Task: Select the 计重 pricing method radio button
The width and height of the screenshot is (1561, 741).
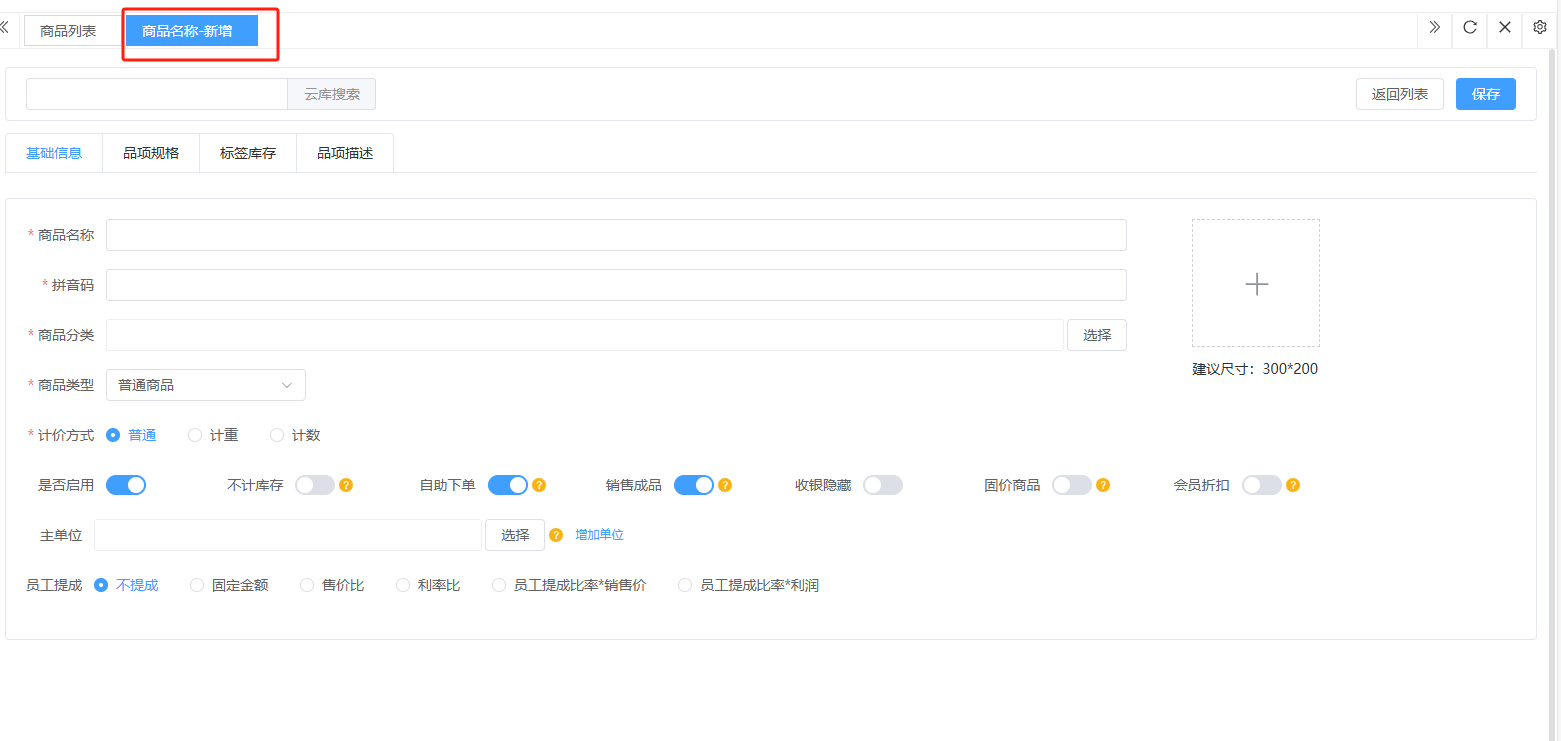Action: tap(196, 435)
